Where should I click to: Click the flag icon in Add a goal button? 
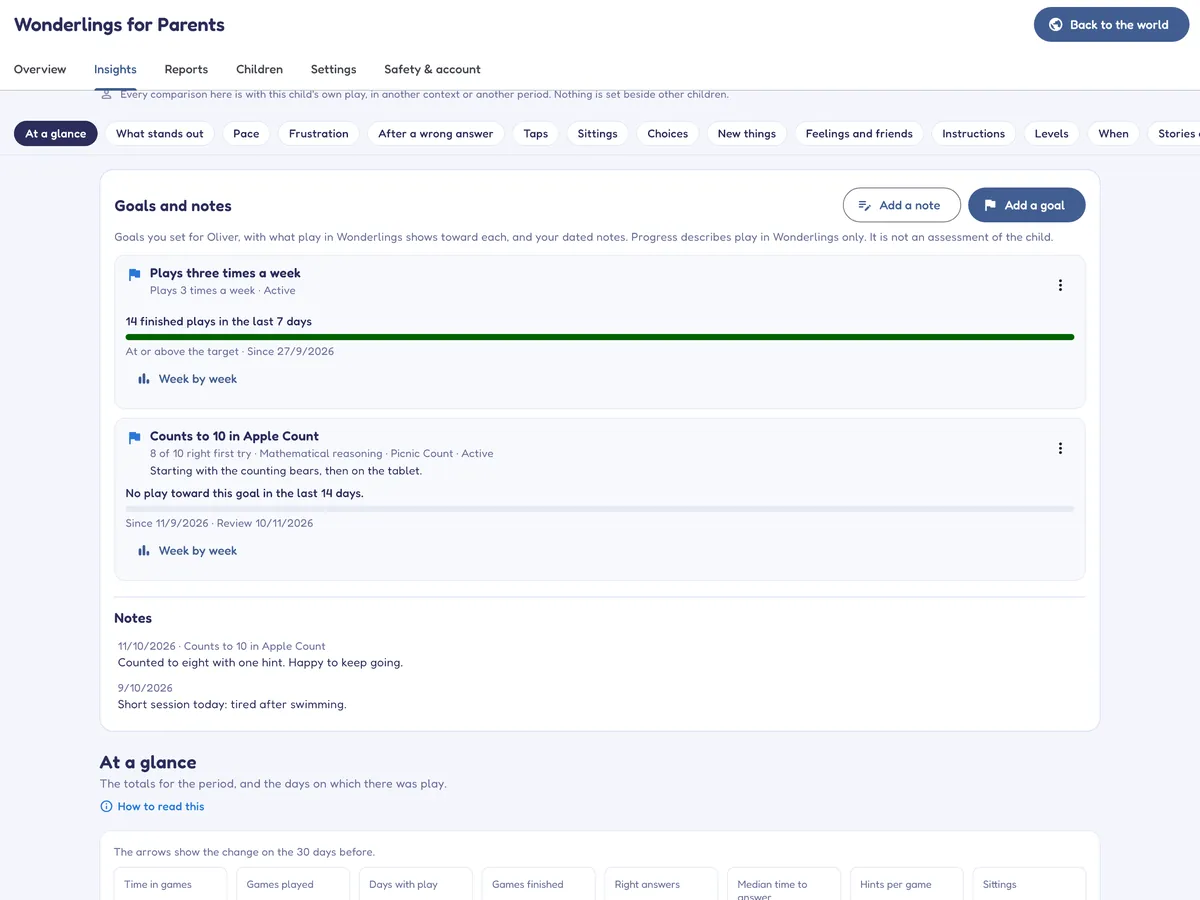point(990,205)
